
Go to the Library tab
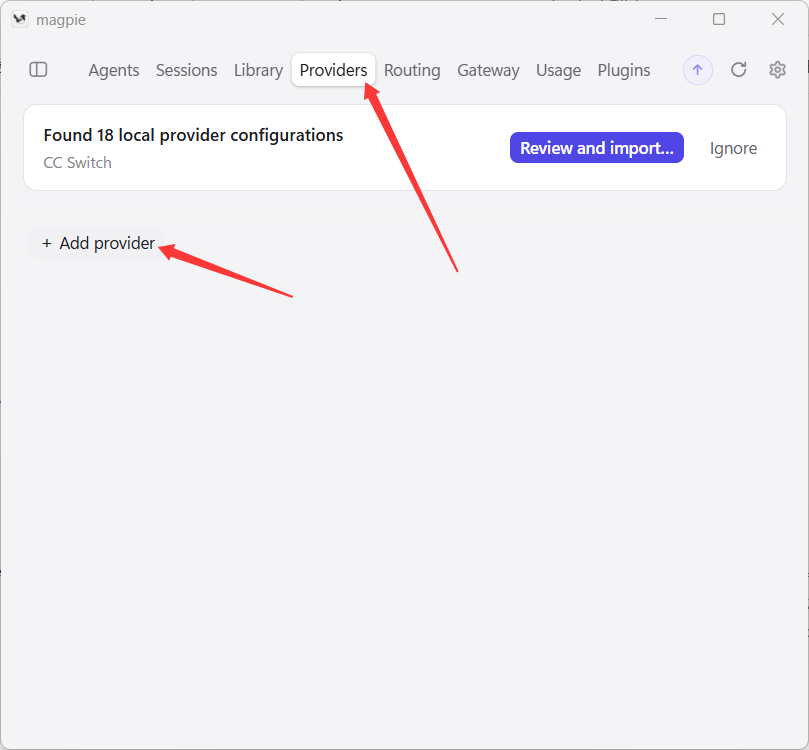click(x=258, y=70)
